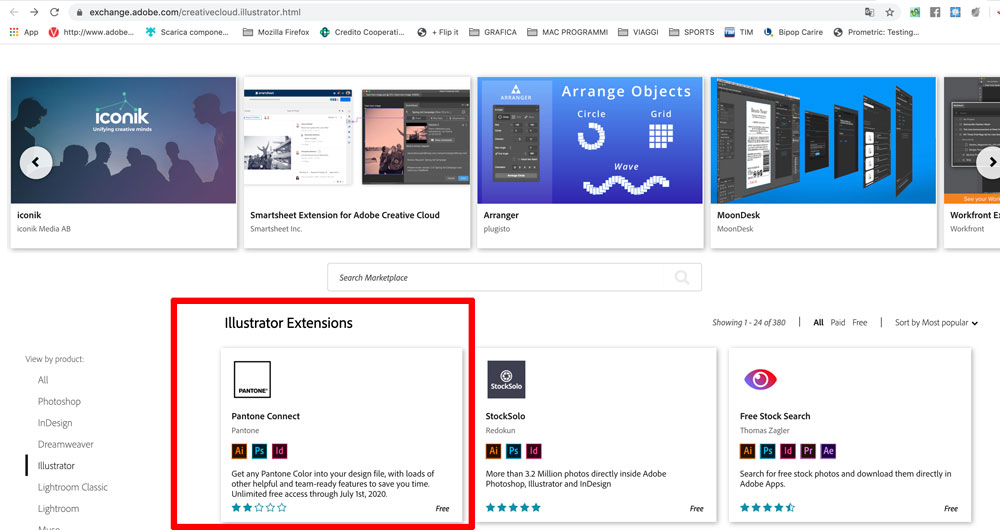Open the Bipop Carire bookmark

(793, 32)
